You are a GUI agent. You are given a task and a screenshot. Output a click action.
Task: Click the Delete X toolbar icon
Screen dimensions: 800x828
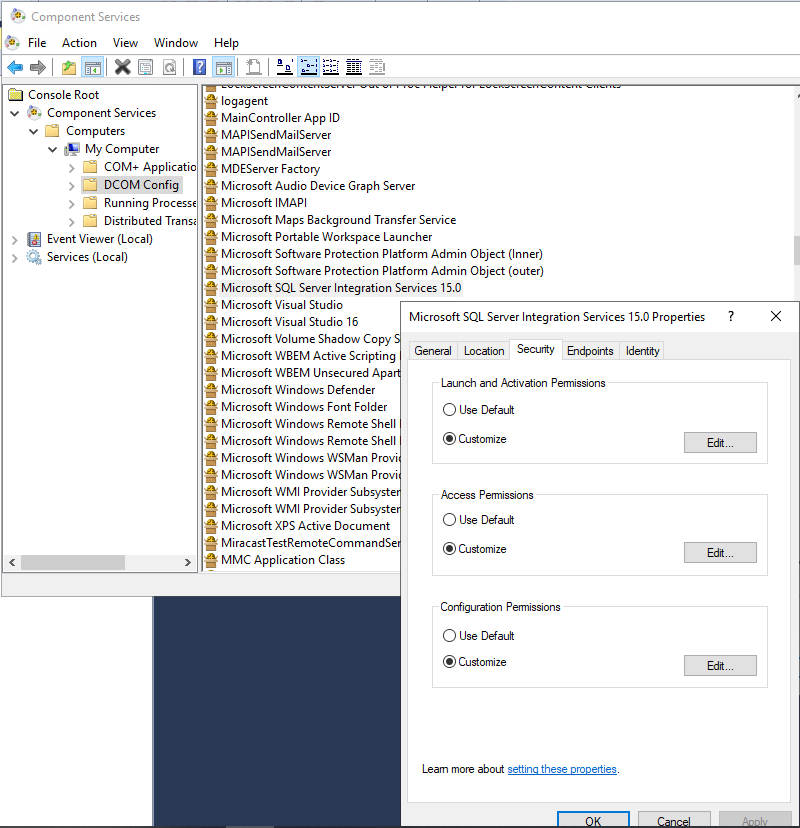[x=123, y=67]
